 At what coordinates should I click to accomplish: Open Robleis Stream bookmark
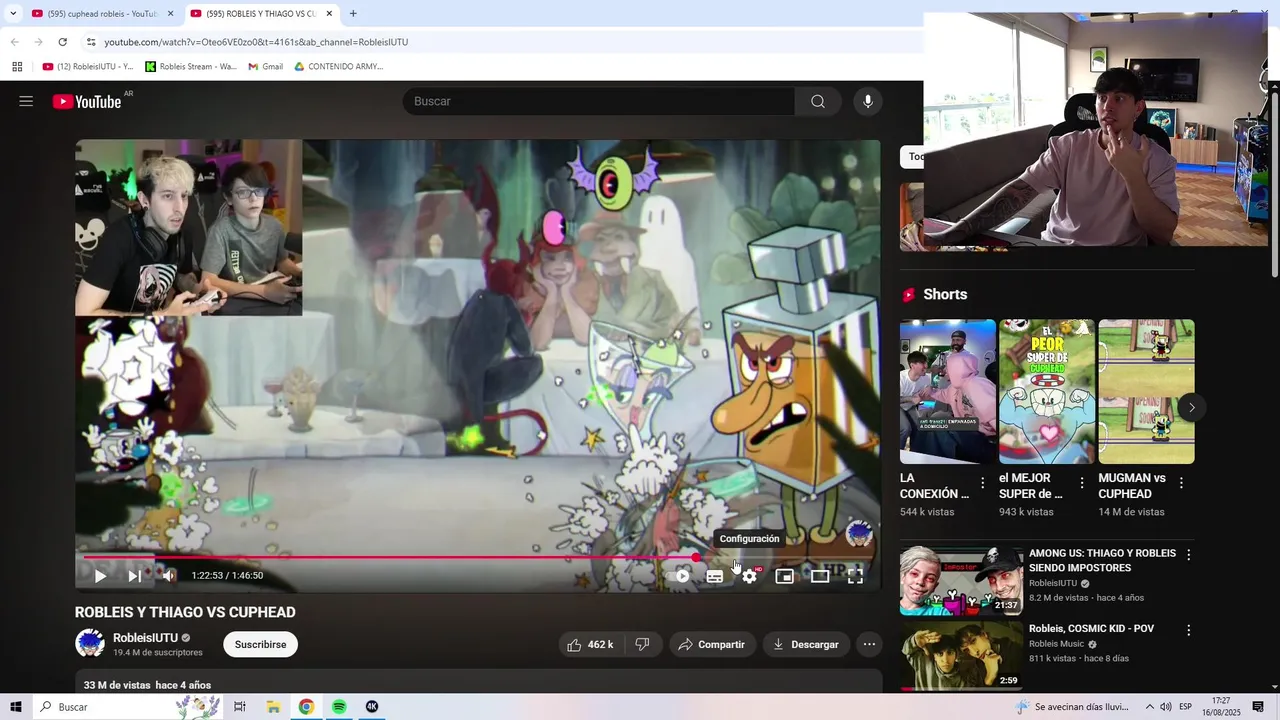191,67
